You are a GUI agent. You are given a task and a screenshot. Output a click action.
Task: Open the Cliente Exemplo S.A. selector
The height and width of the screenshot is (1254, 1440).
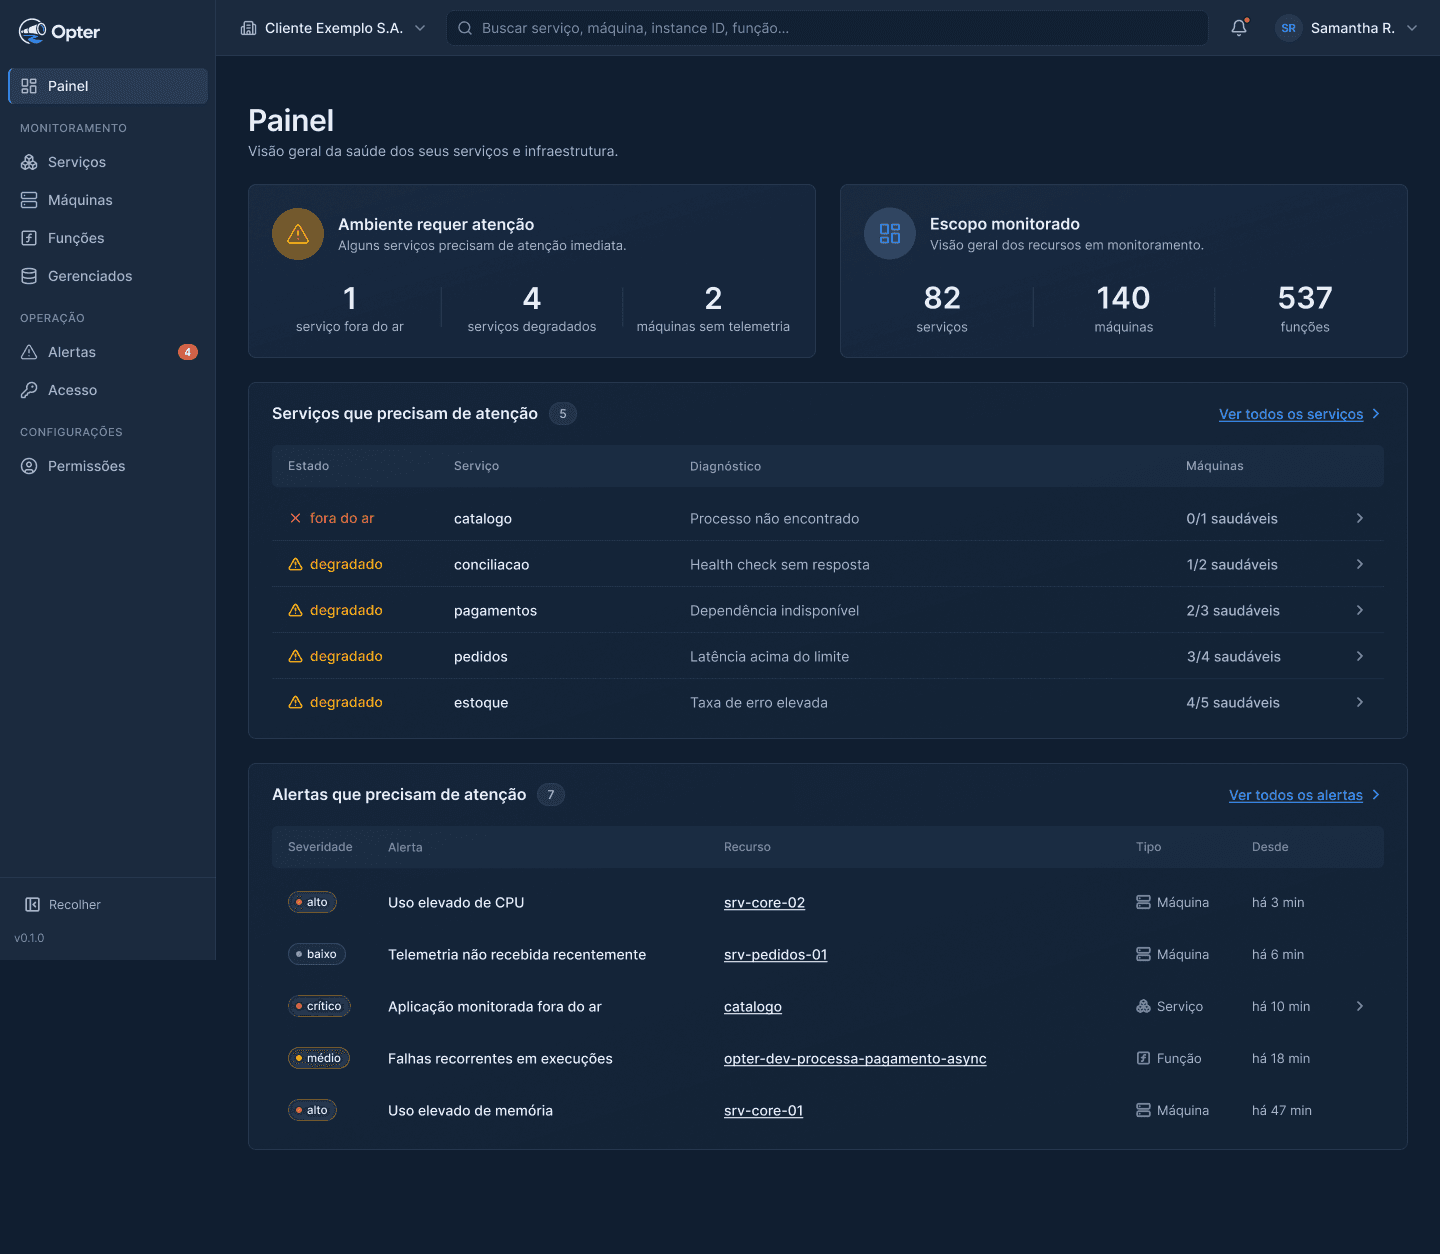[x=333, y=28]
